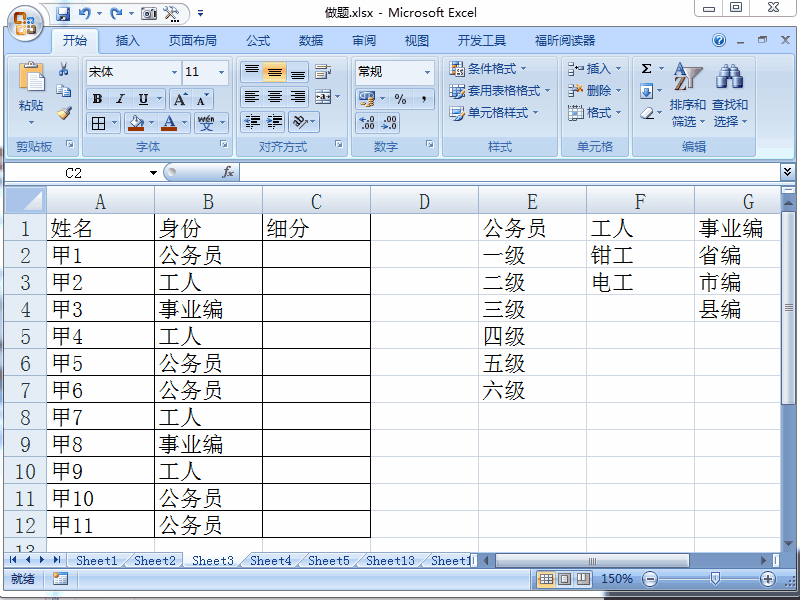Click the camera icon in quick access toolbar

149,14
